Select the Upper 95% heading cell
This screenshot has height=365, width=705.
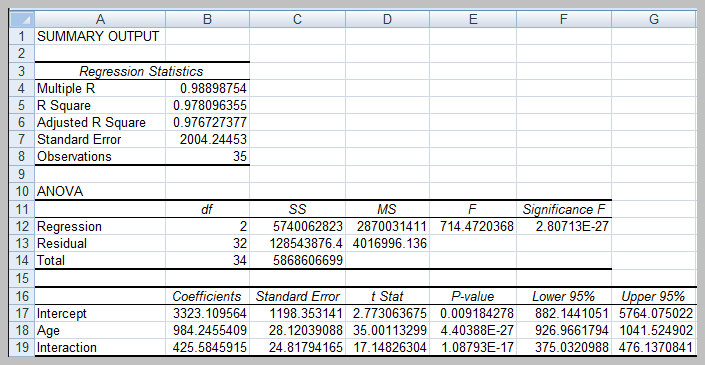[x=654, y=296]
